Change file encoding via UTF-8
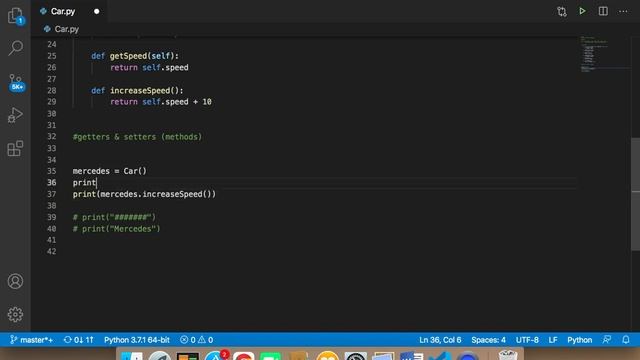Viewport: 640px width, 360px height. tap(527, 340)
